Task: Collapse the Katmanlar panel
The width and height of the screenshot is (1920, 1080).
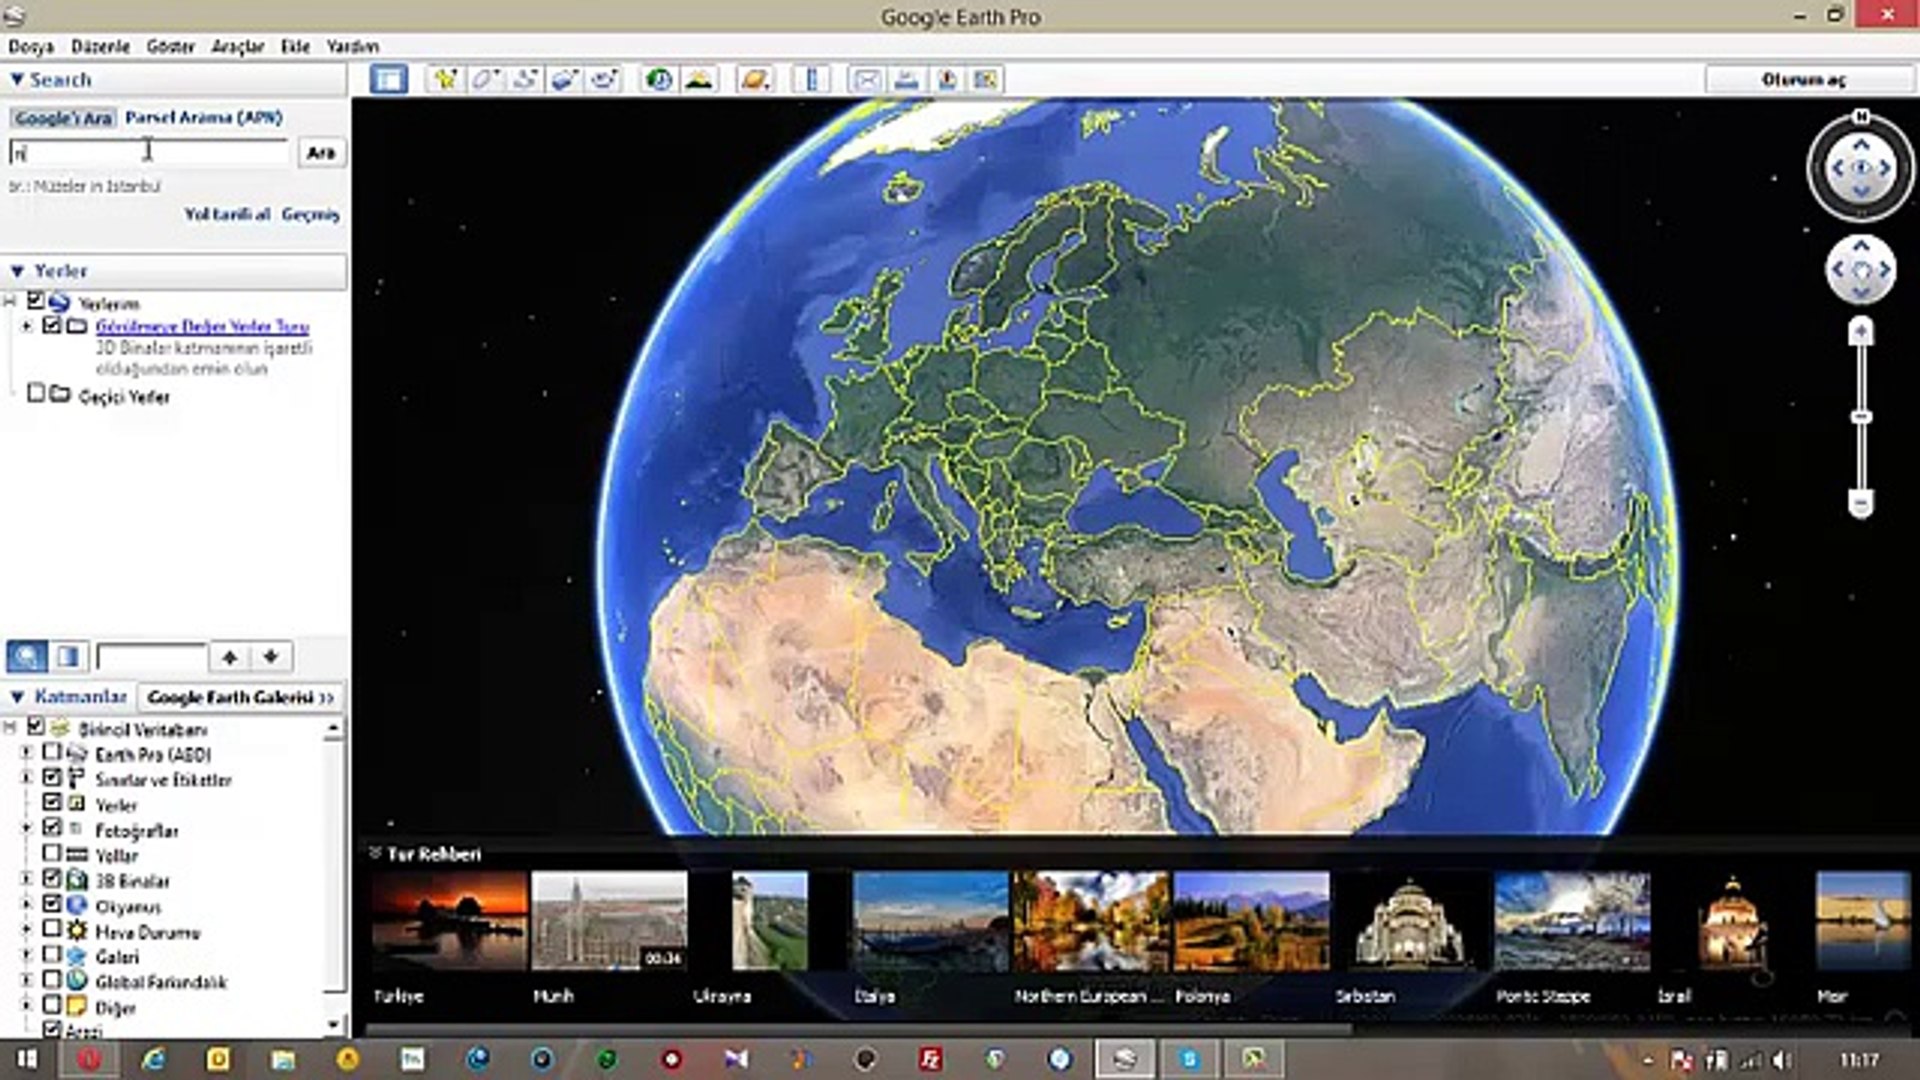Action: tap(17, 696)
